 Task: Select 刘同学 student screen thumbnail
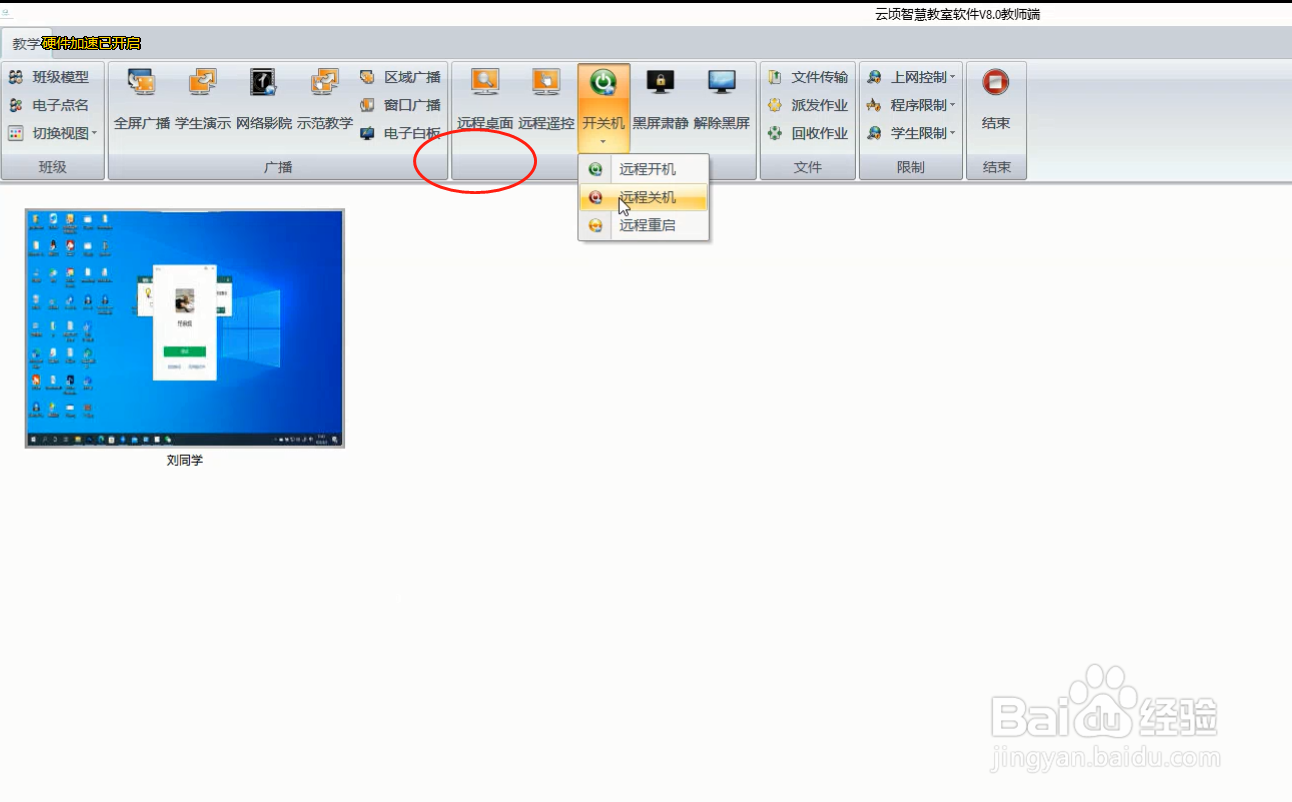(185, 328)
